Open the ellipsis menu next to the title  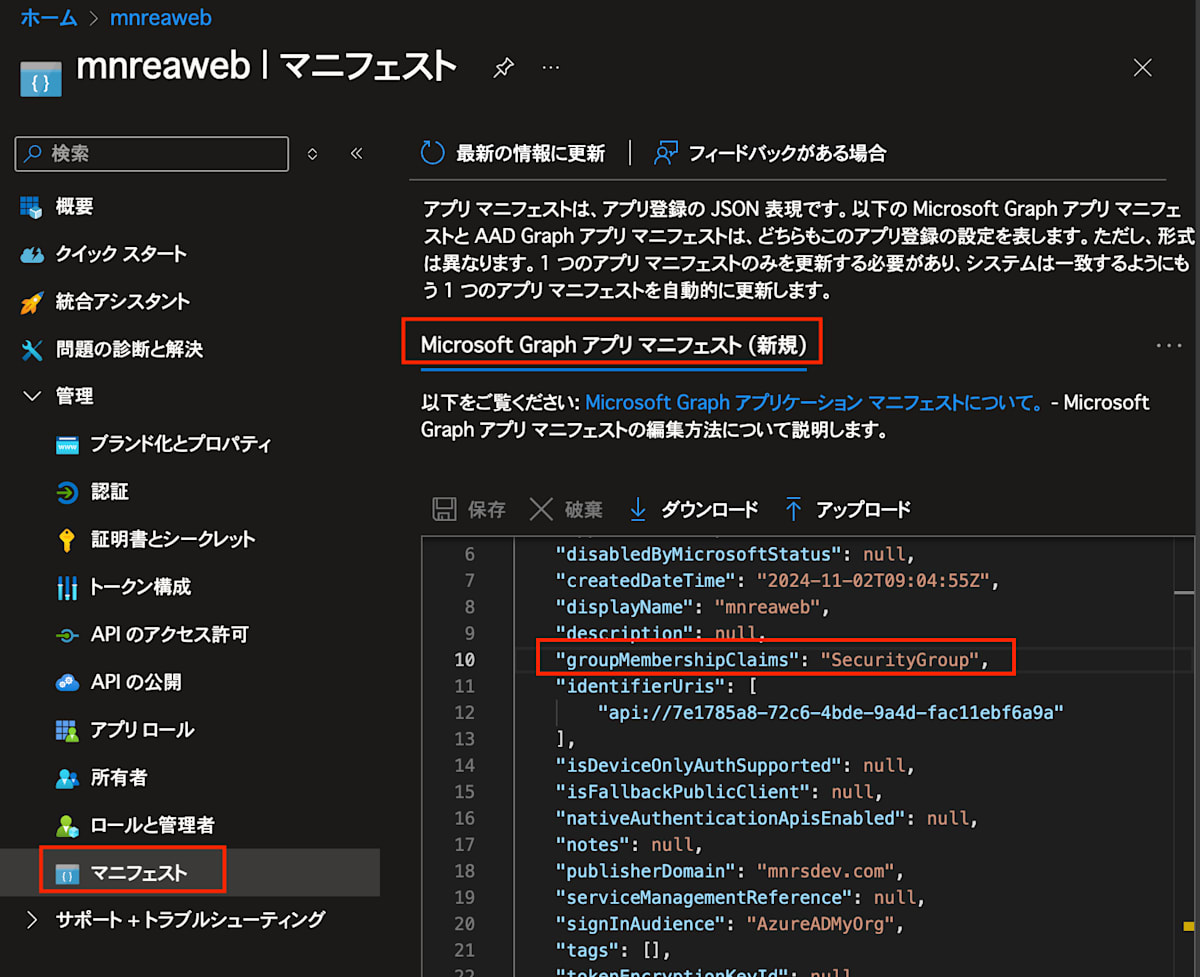click(550, 67)
